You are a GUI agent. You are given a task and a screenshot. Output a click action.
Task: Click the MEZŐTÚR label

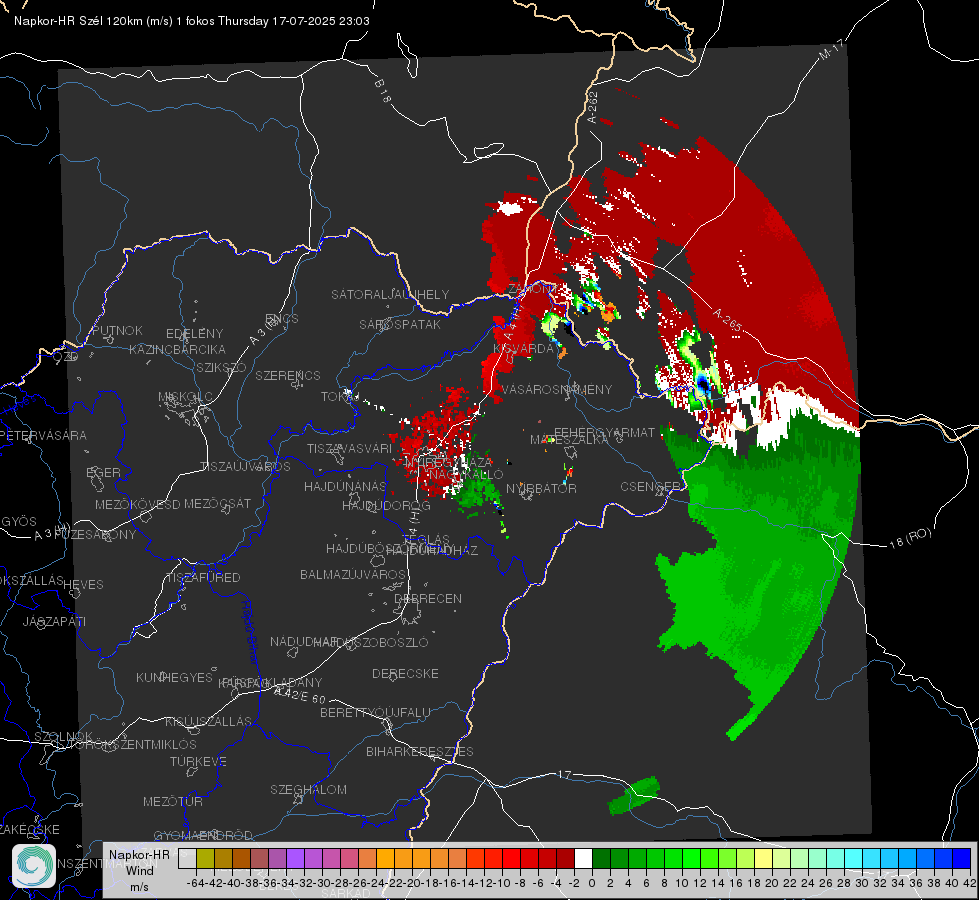point(173,801)
